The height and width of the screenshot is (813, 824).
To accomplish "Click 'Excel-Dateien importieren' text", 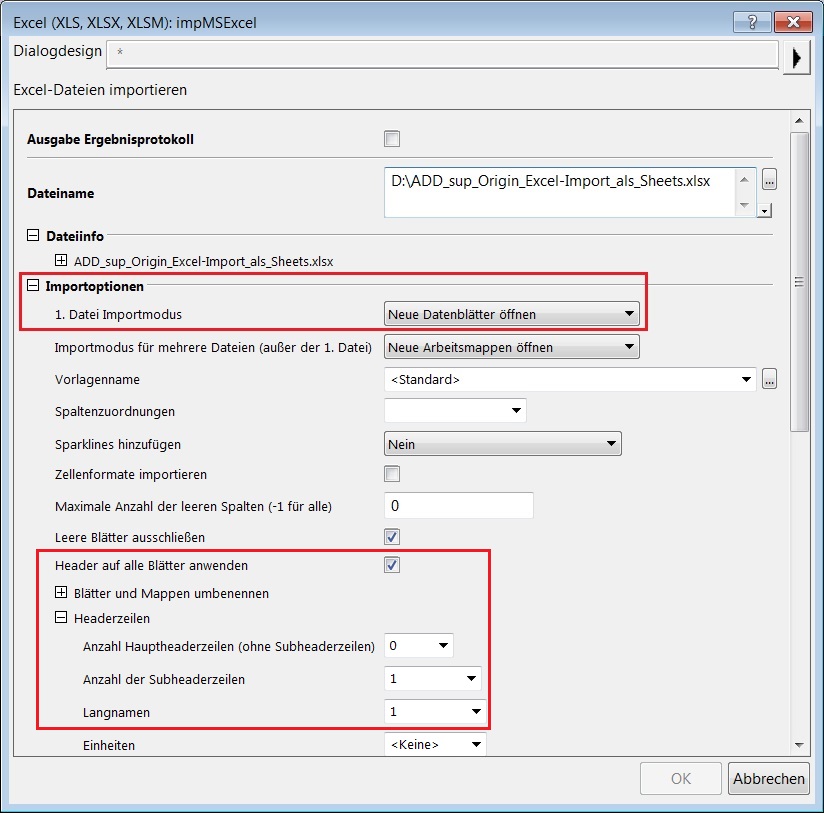I will point(100,90).
